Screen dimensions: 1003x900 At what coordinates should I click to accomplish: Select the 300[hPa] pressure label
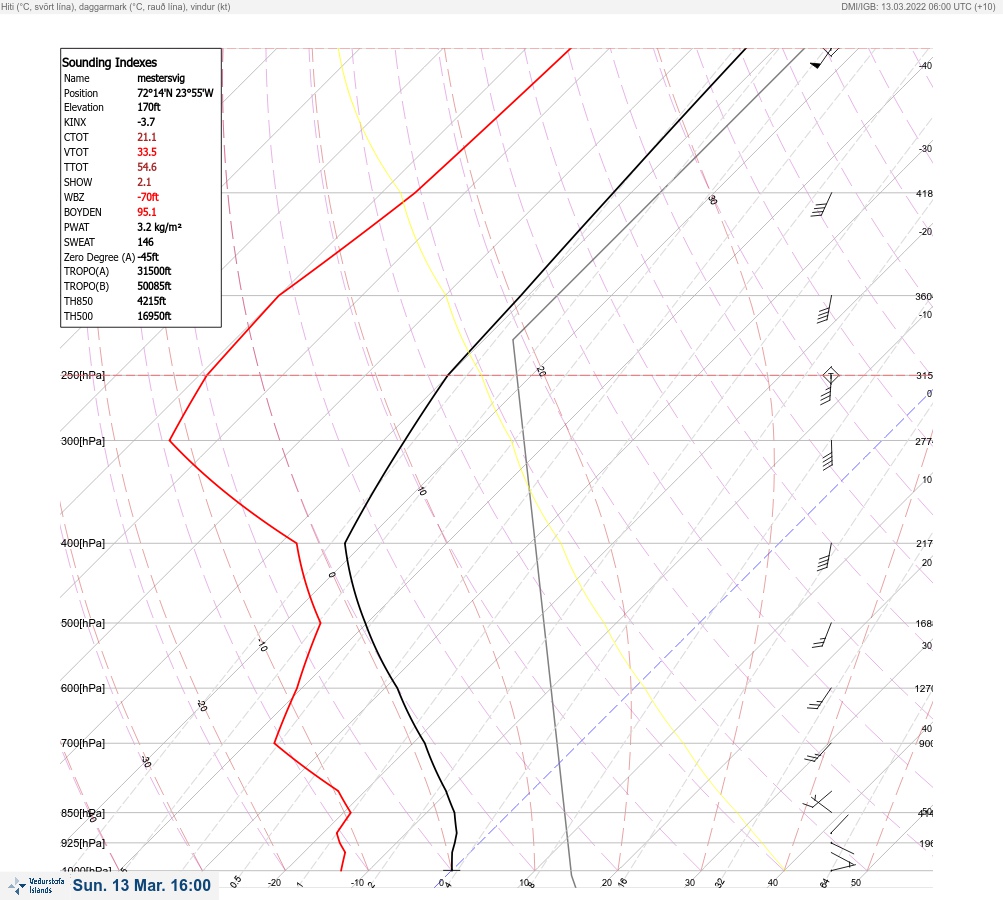[83, 441]
